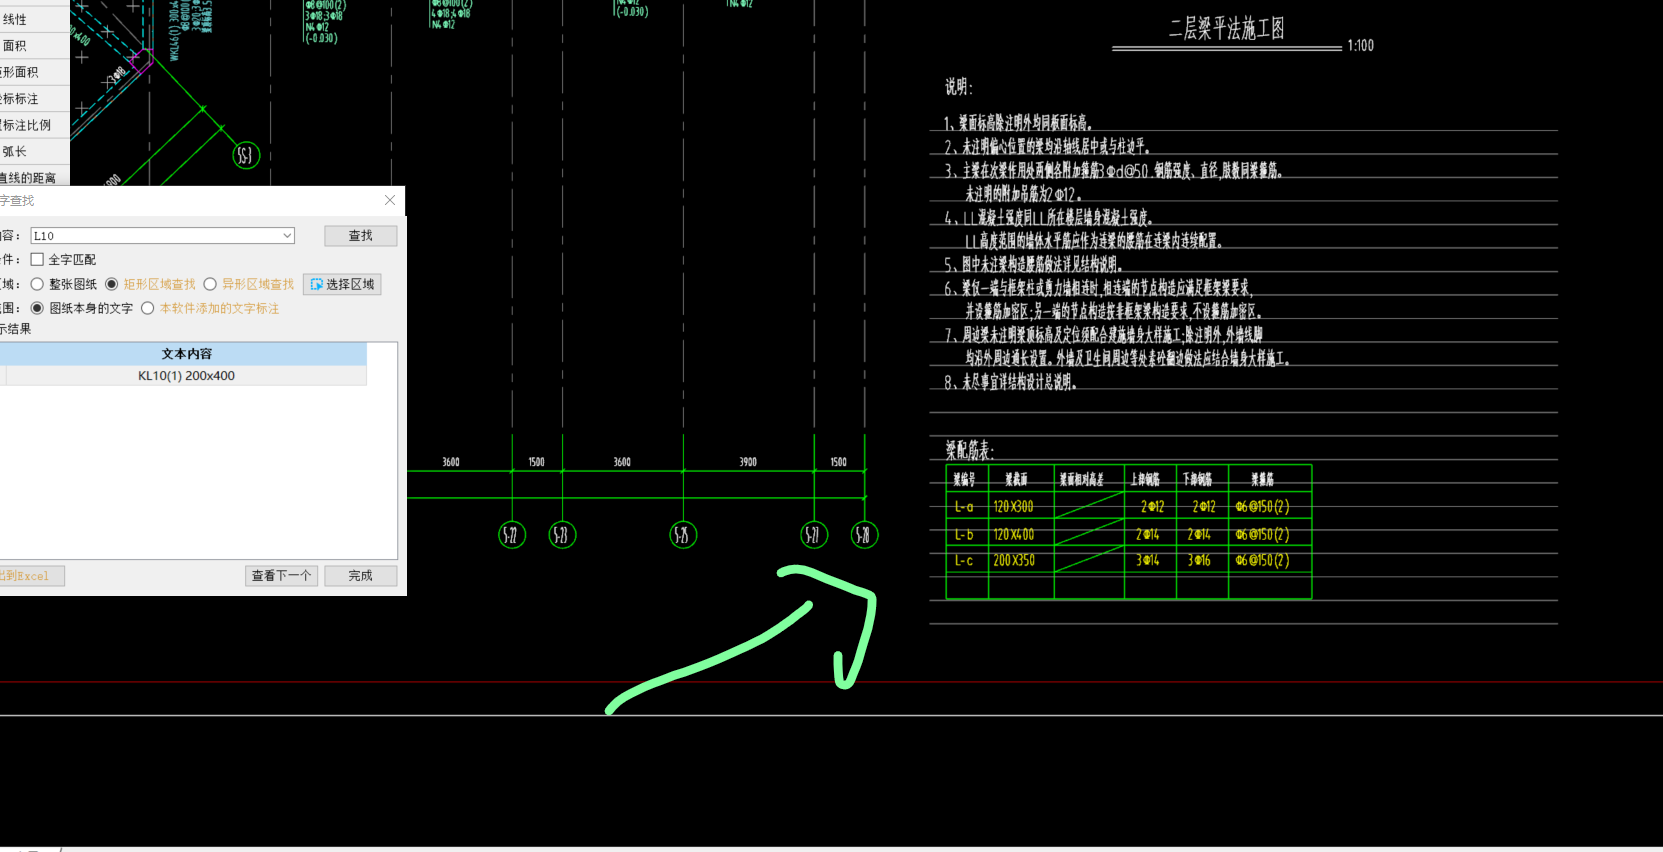This screenshot has height=852, width=1663.
Task: Choose 坐标标注 in the measurement menu
Action: pyautogui.click(x=35, y=99)
